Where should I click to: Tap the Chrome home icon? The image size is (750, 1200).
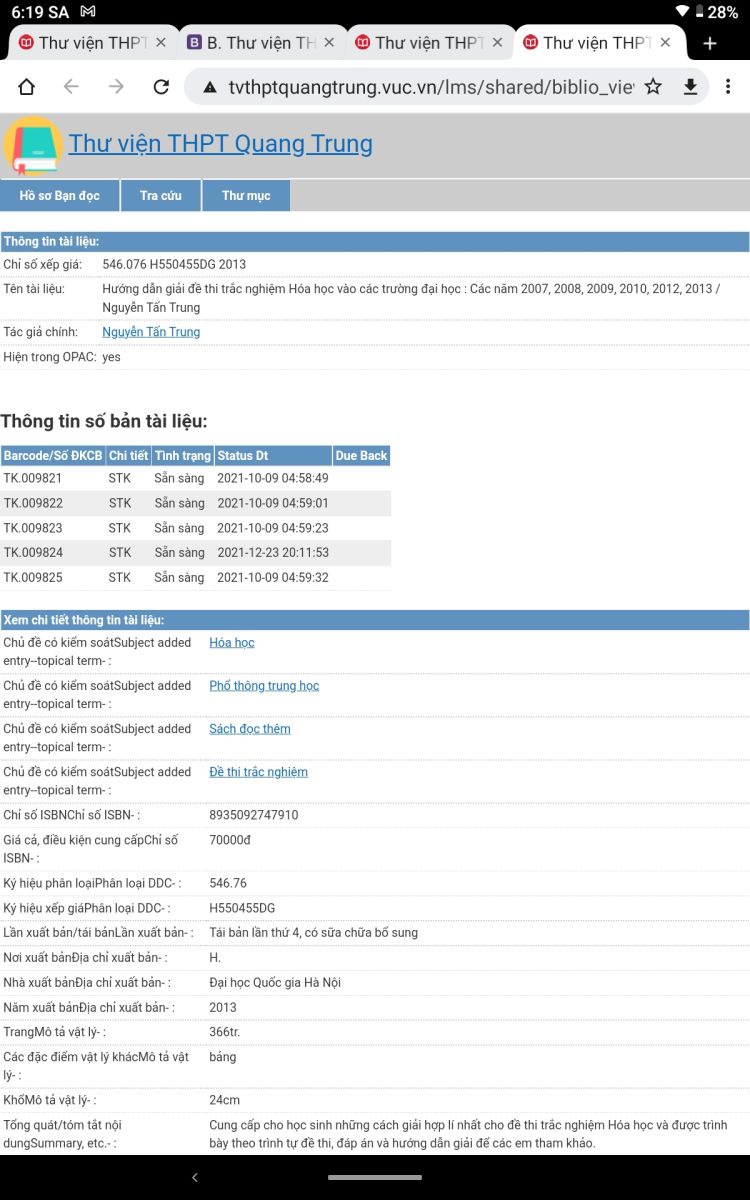27,87
